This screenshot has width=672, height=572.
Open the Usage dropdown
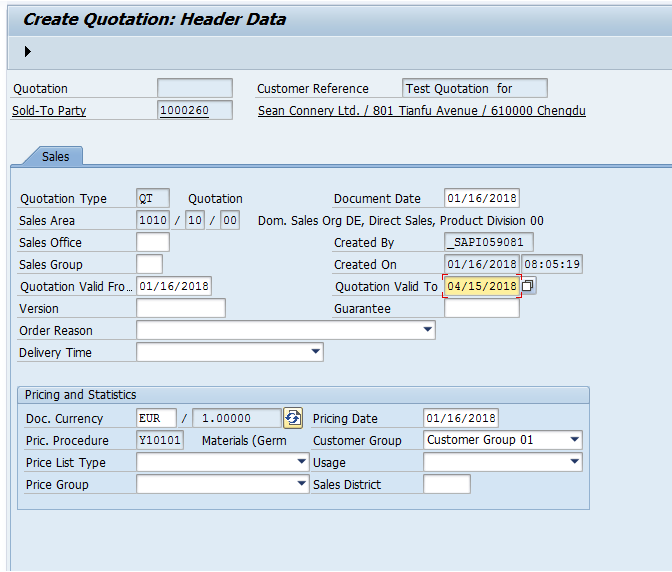pos(574,462)
